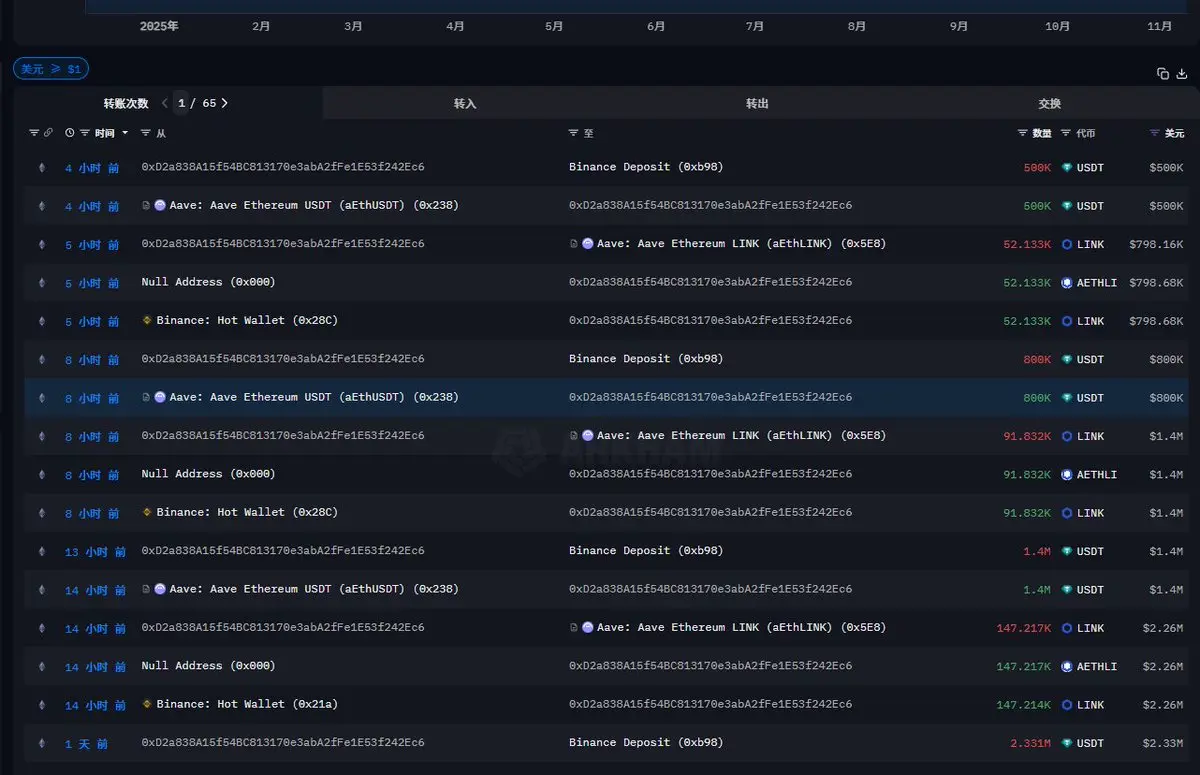The image size is (1200, 775).
Task: Click the filter icon beside the 从 column header
Action: click(x=146, y=133)
